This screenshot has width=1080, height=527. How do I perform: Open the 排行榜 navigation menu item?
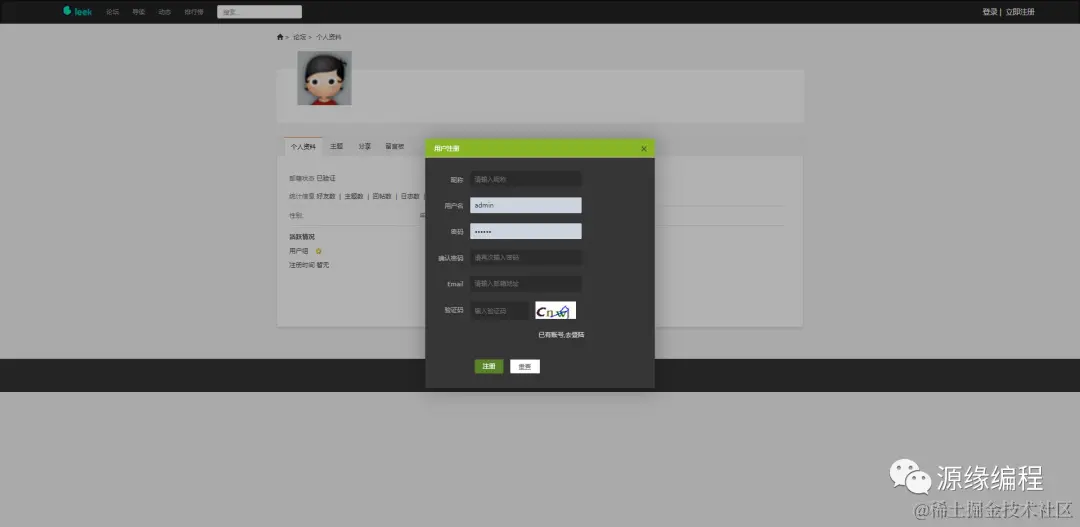pyautogui.click(x=194, y=12)
